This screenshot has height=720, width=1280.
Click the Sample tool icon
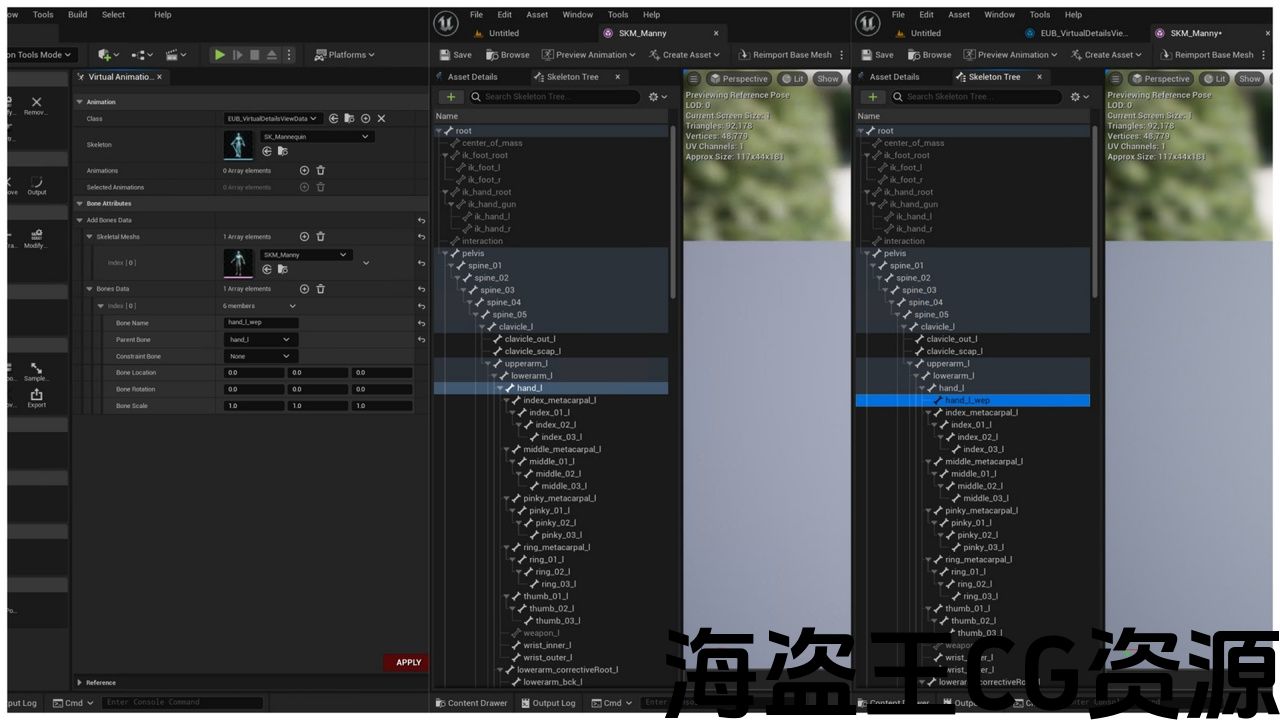(36, 371)
